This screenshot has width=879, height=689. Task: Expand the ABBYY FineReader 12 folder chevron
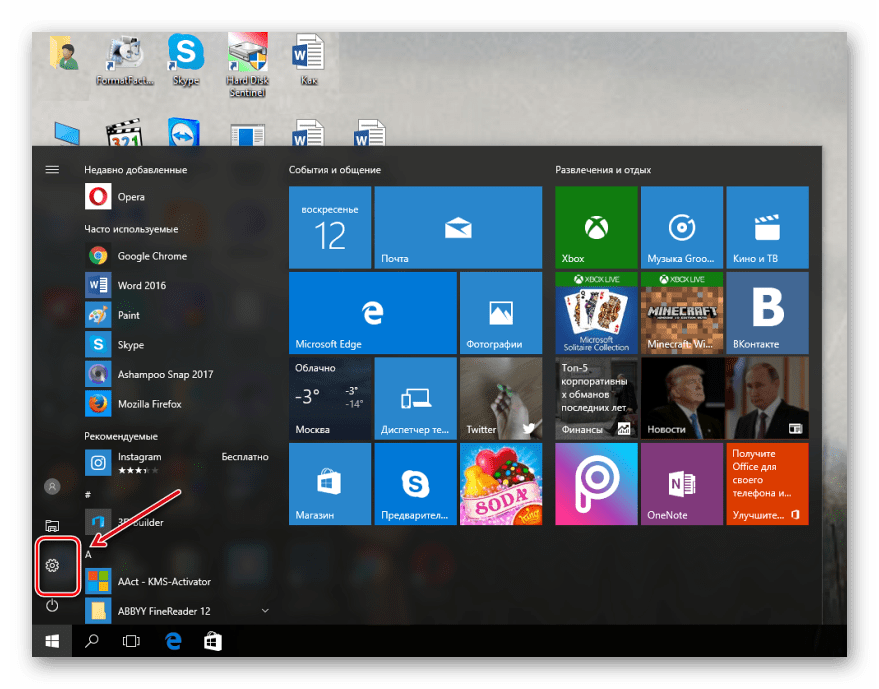point(265,610)
